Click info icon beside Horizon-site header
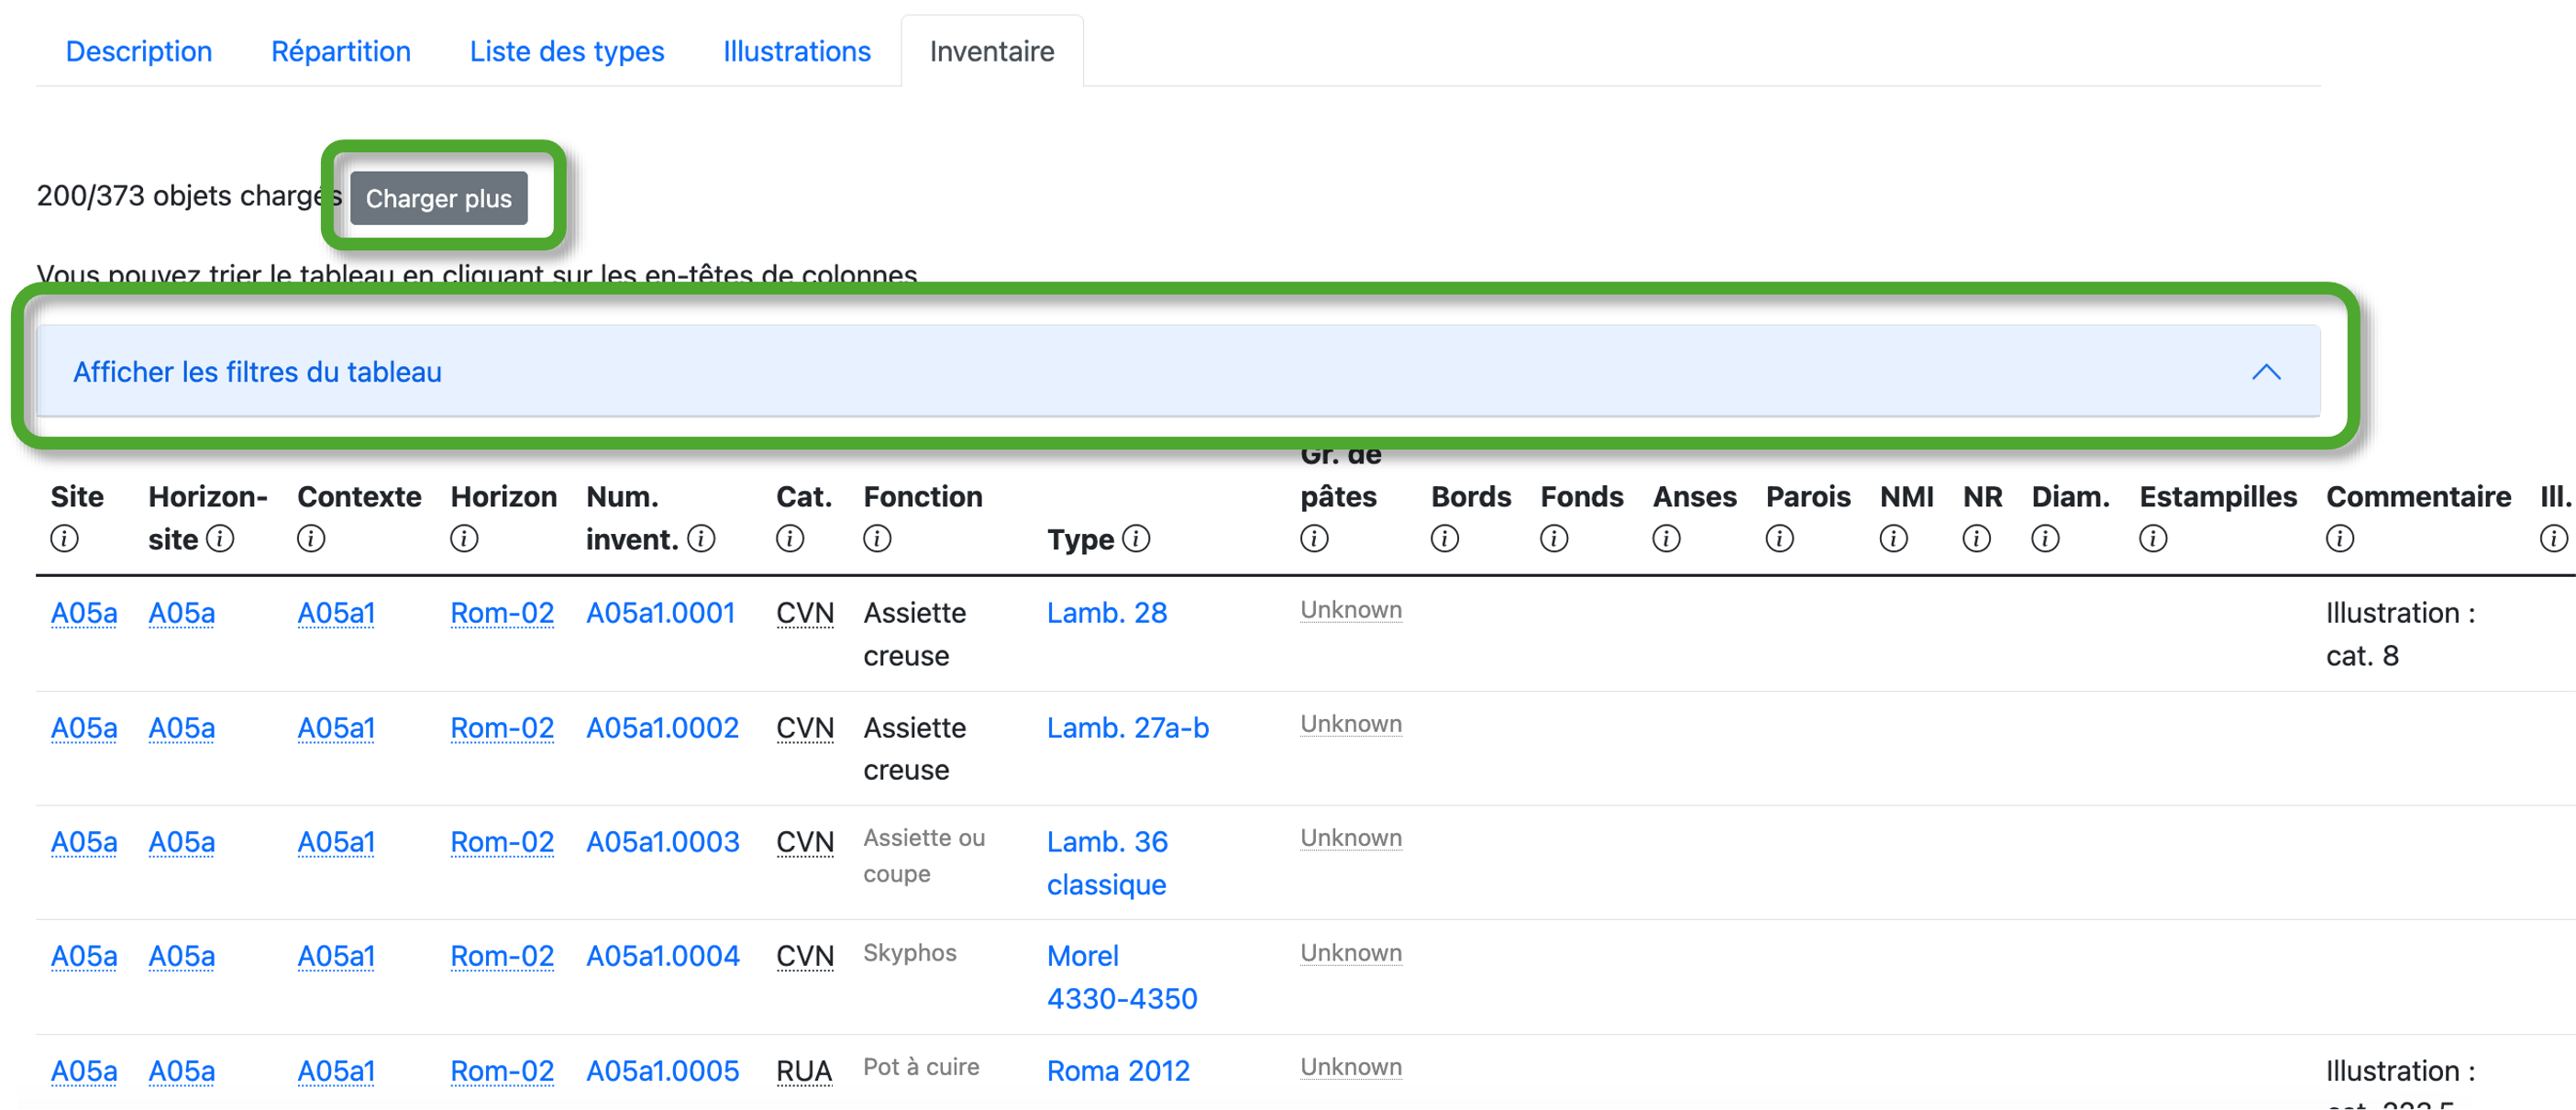This screenshot has width=2576, height=1110. [220, 539]
